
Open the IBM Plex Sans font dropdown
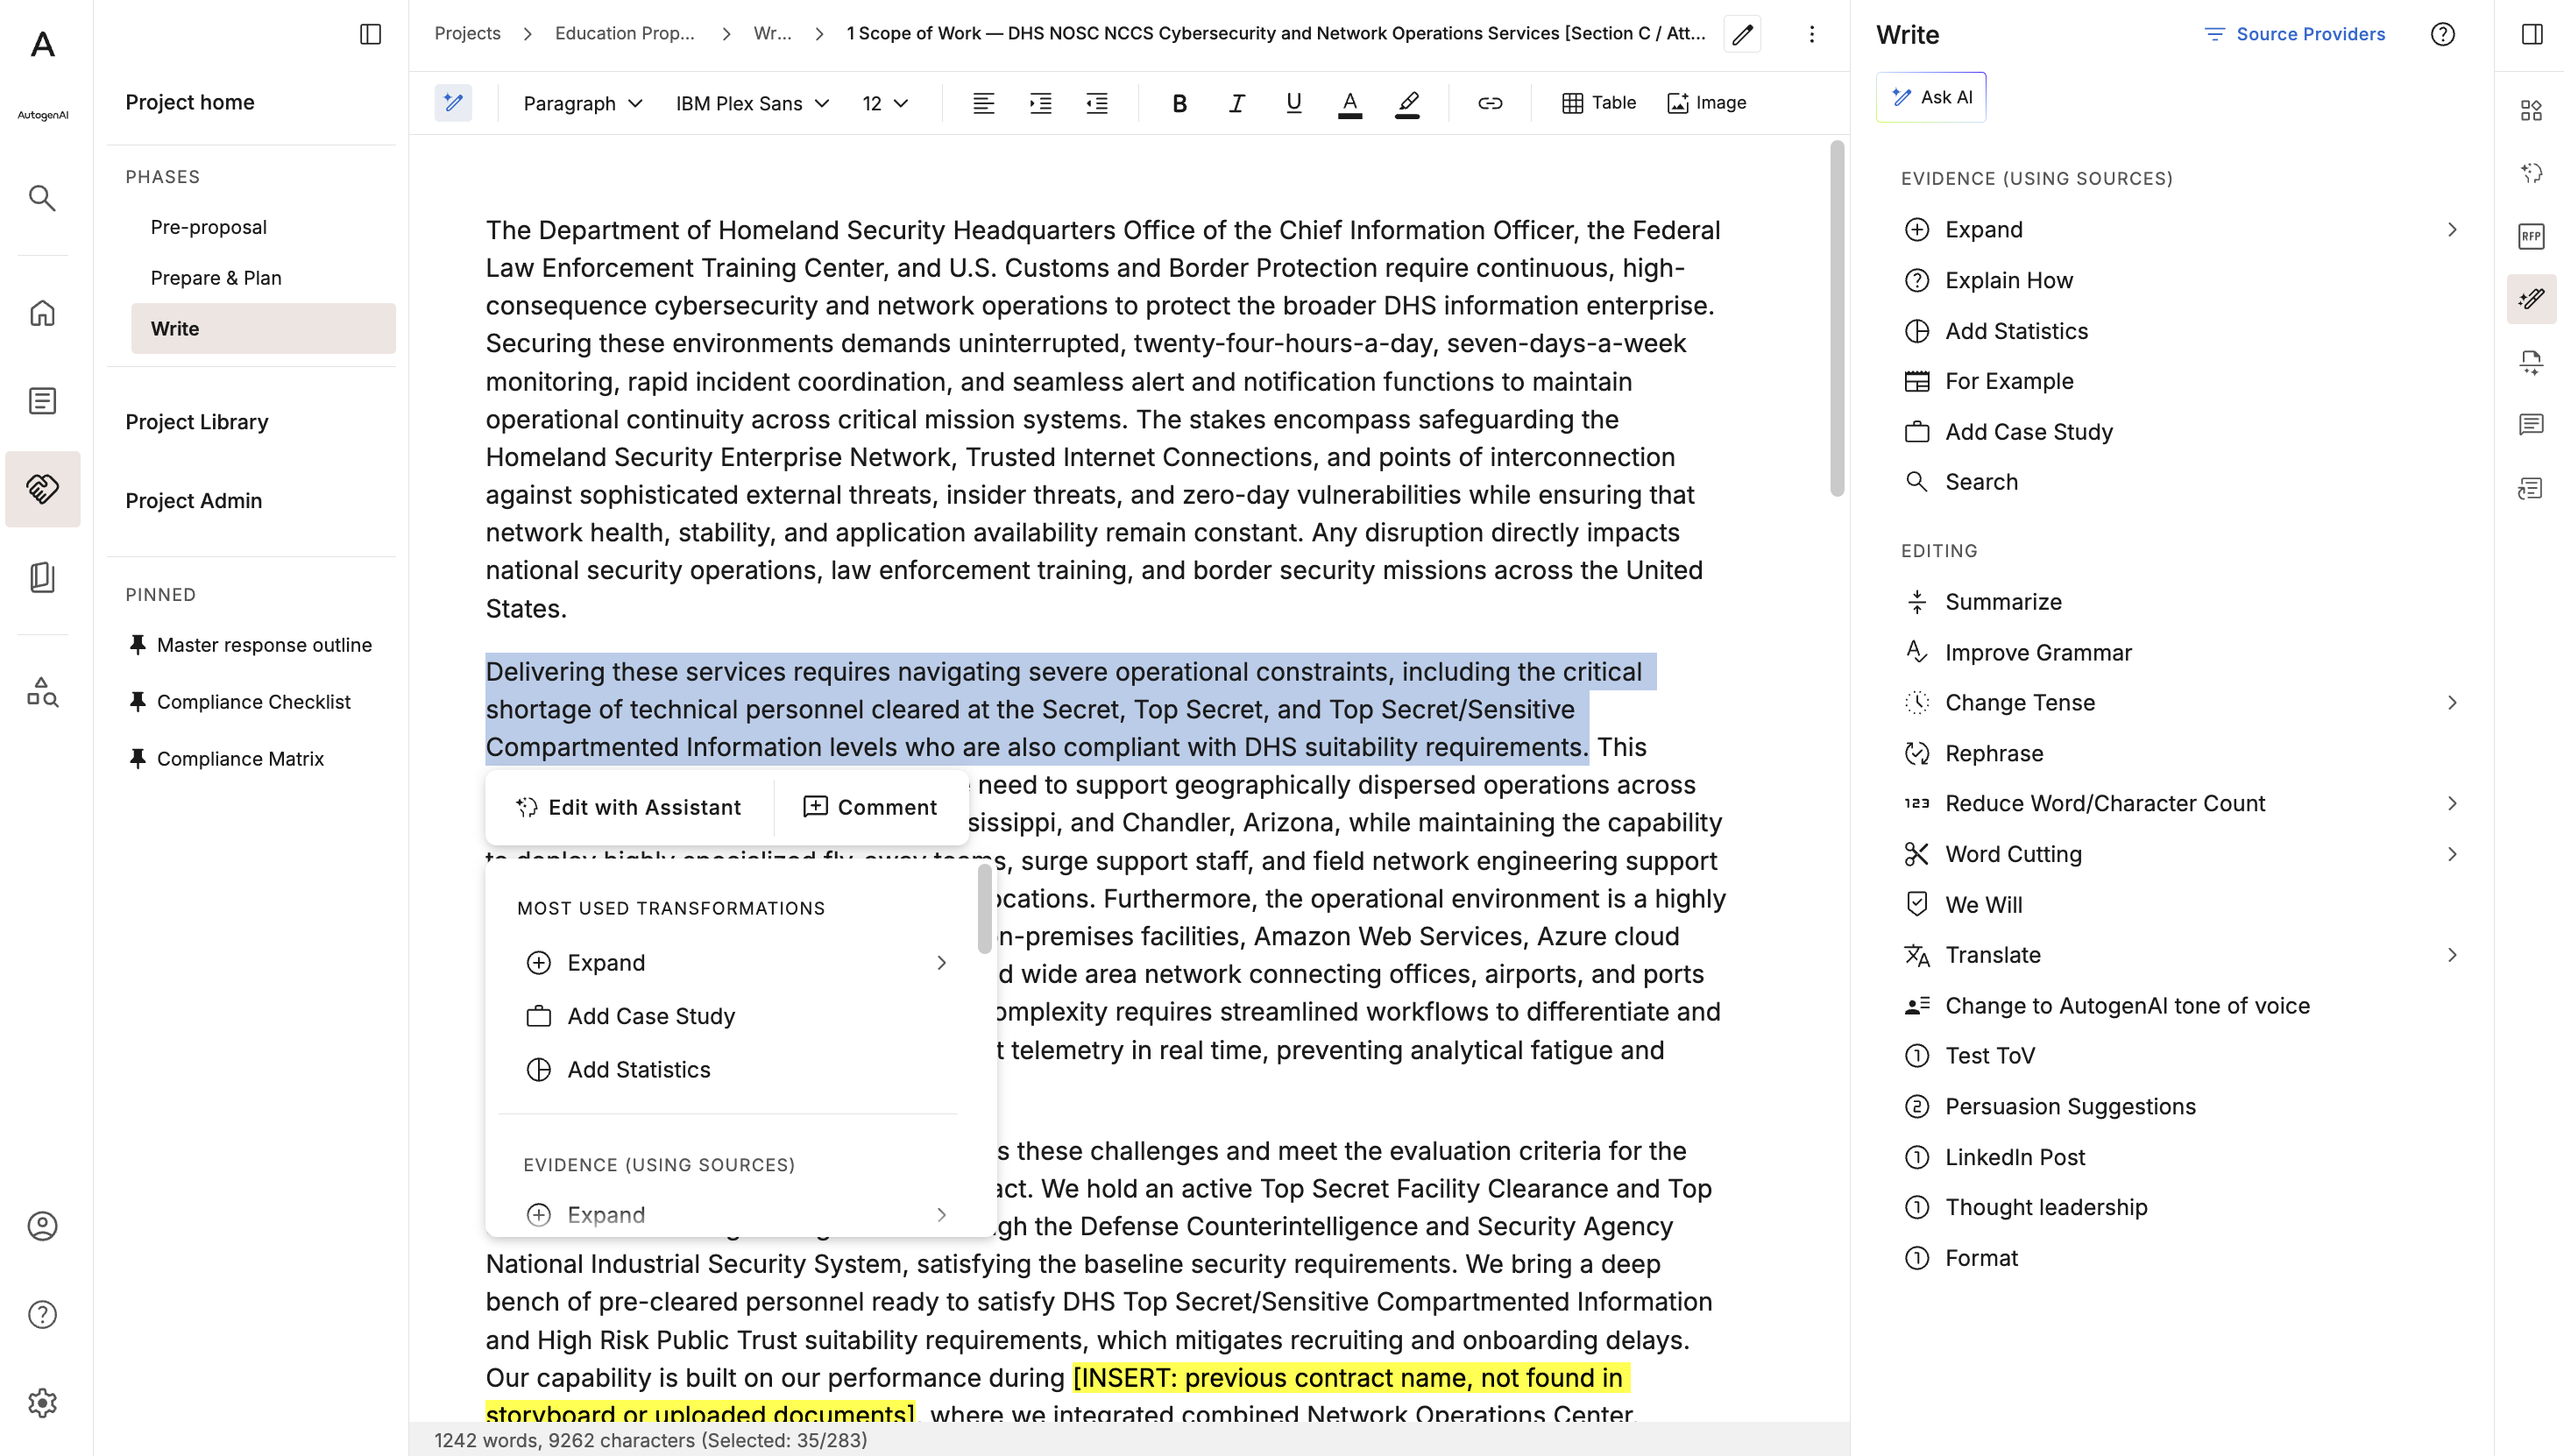(x=752, y=103)
